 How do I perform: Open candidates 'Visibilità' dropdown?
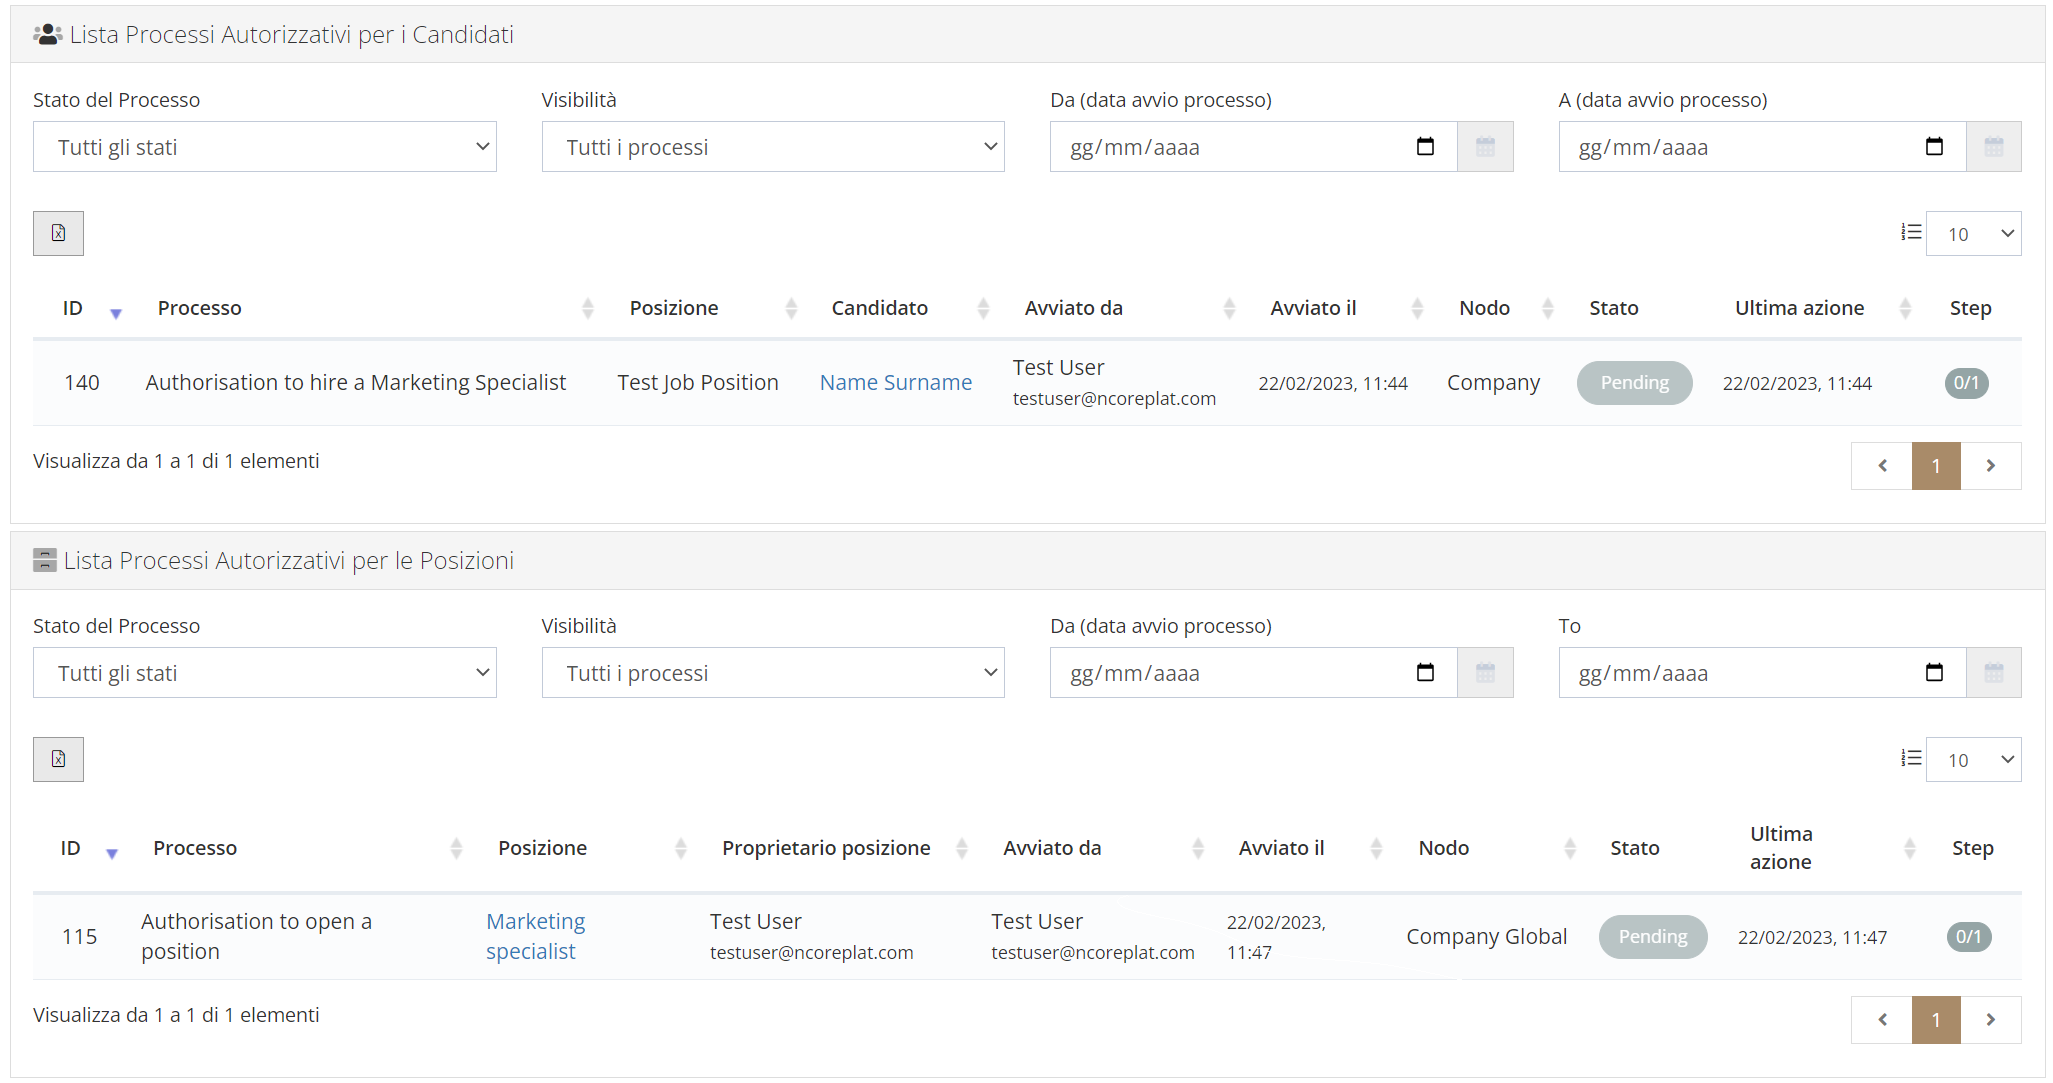tap(773, 147)
